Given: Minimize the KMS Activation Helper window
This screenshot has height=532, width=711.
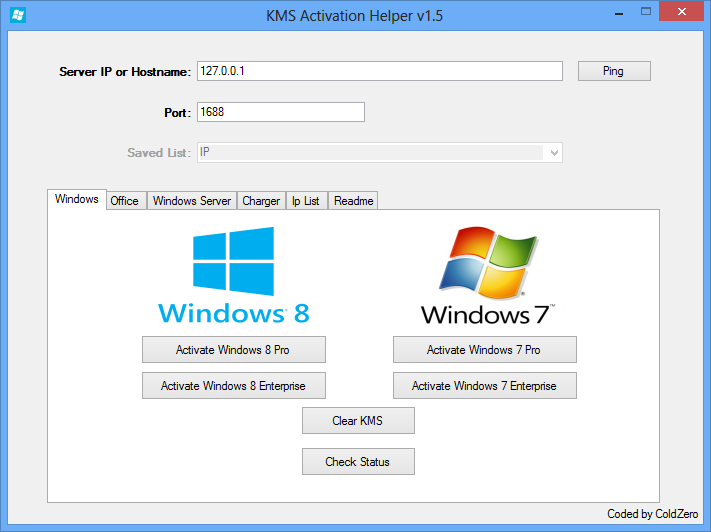Looking at the screenshot, I should (x=619, y=13).
